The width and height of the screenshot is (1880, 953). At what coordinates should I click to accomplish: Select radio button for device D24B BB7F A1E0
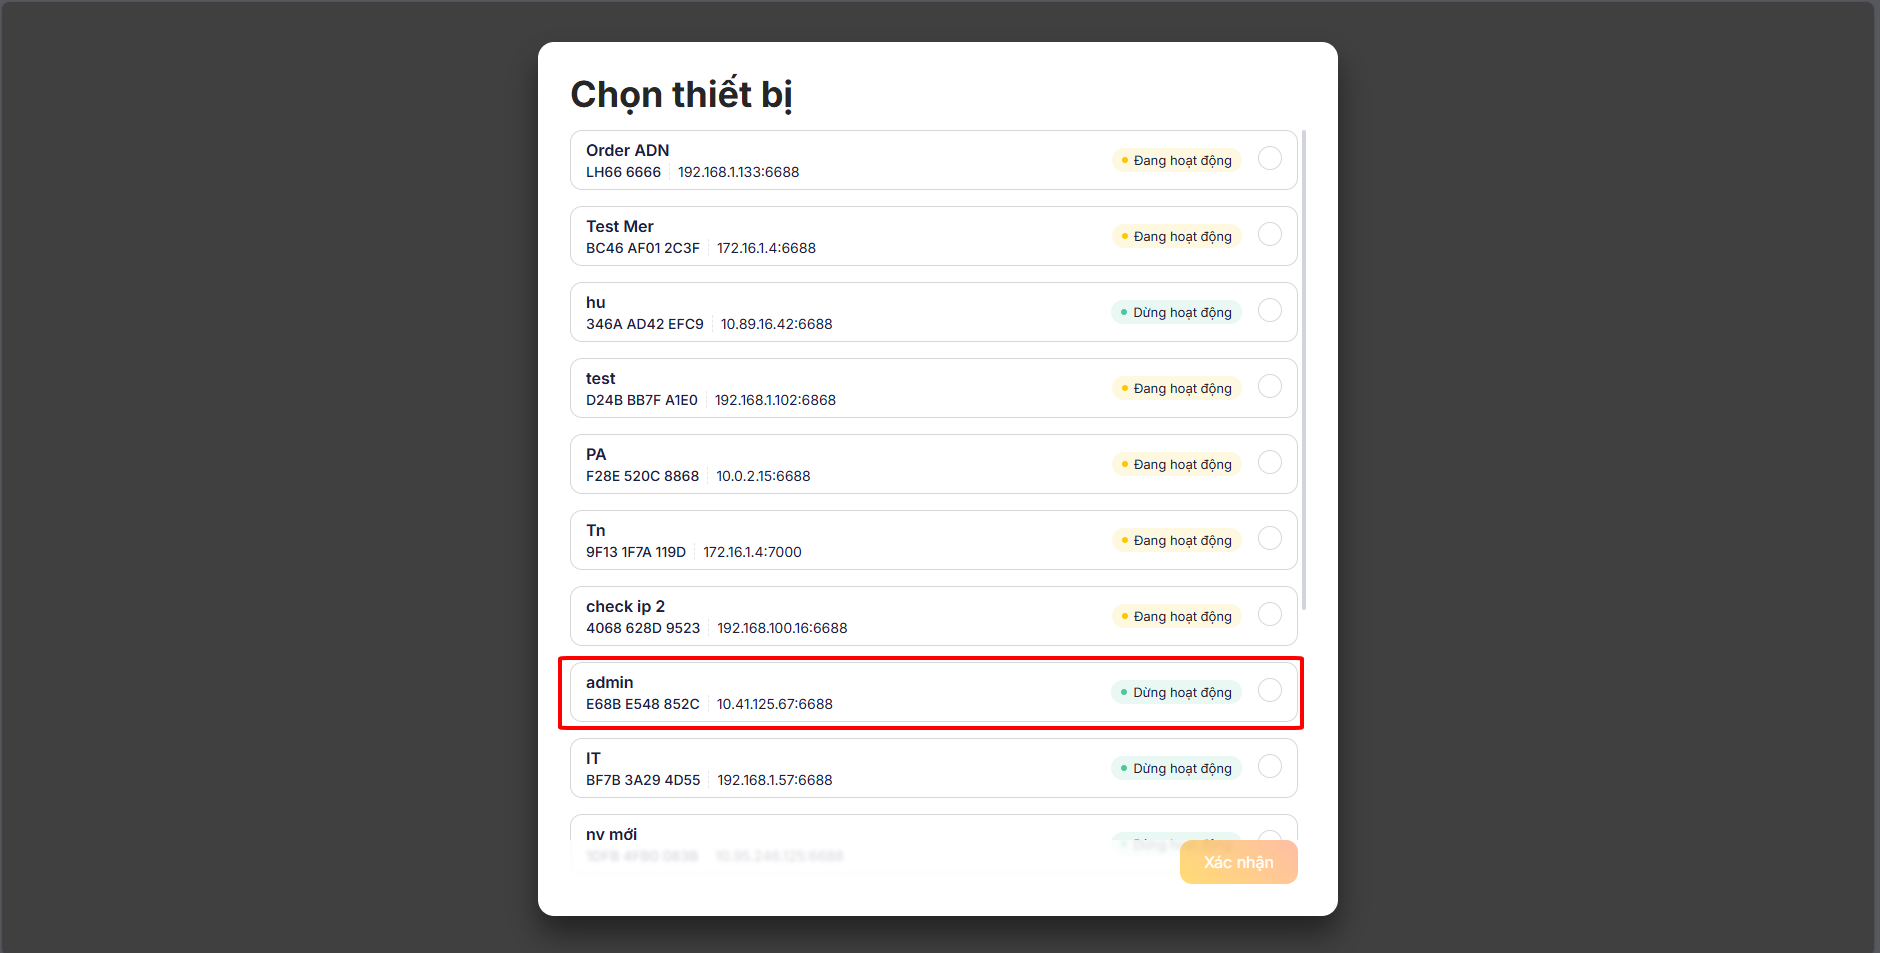[1269, 387]
